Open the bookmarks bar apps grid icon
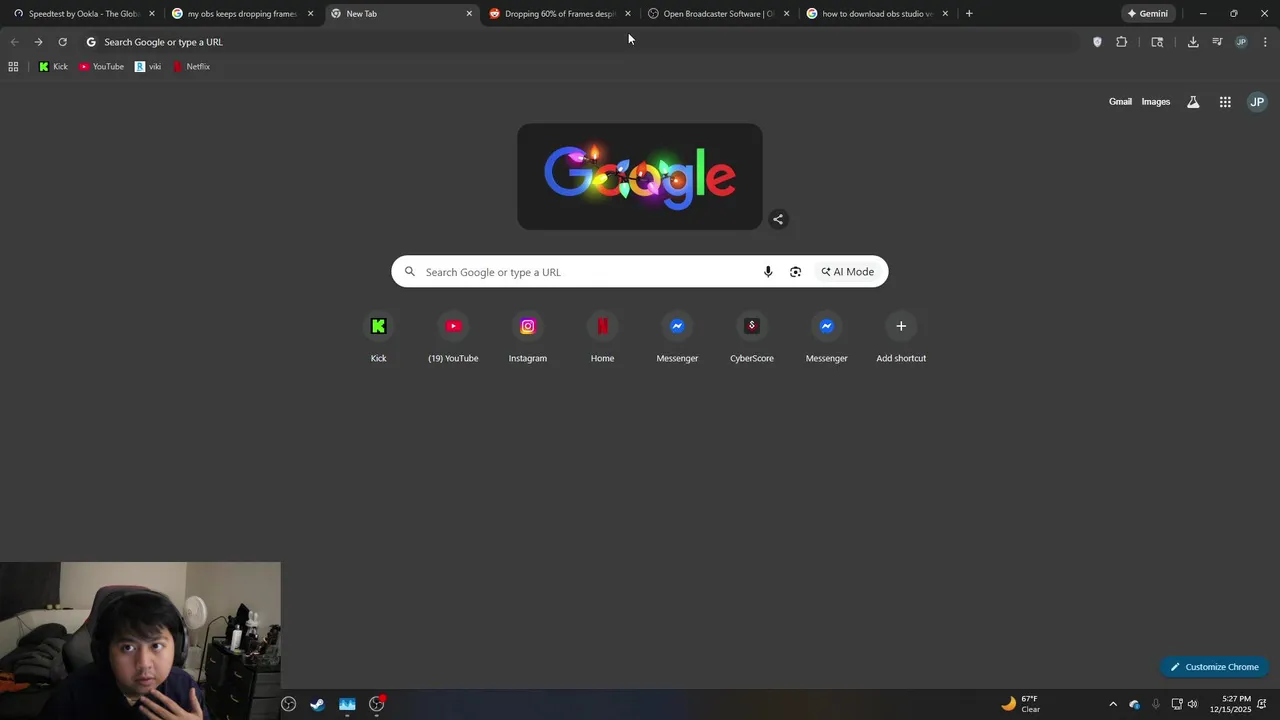The image size is (1280, 720). [13, 67]
